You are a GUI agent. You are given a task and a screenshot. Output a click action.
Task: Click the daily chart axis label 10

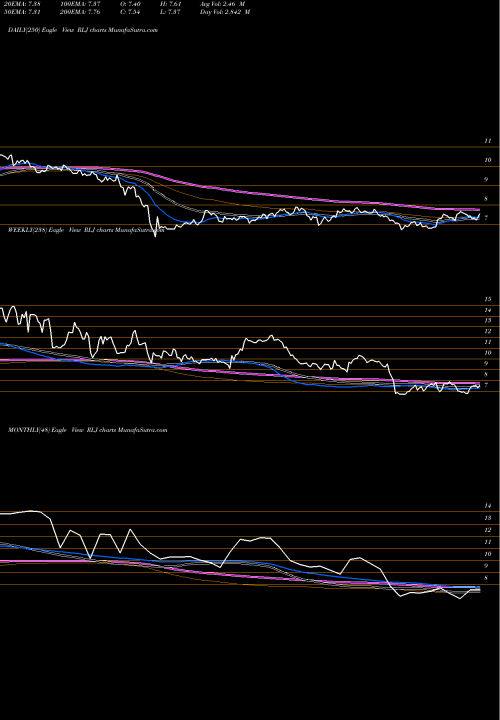pos(488,160)
